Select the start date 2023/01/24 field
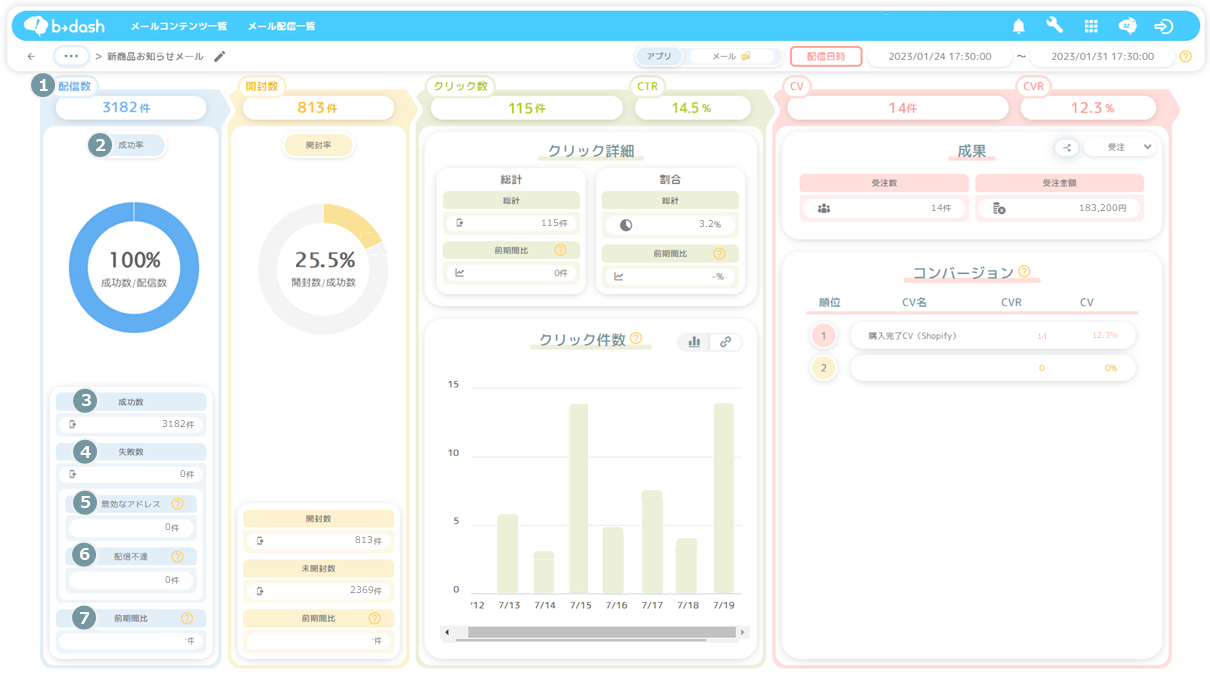1210x680 pixels. 940,57
